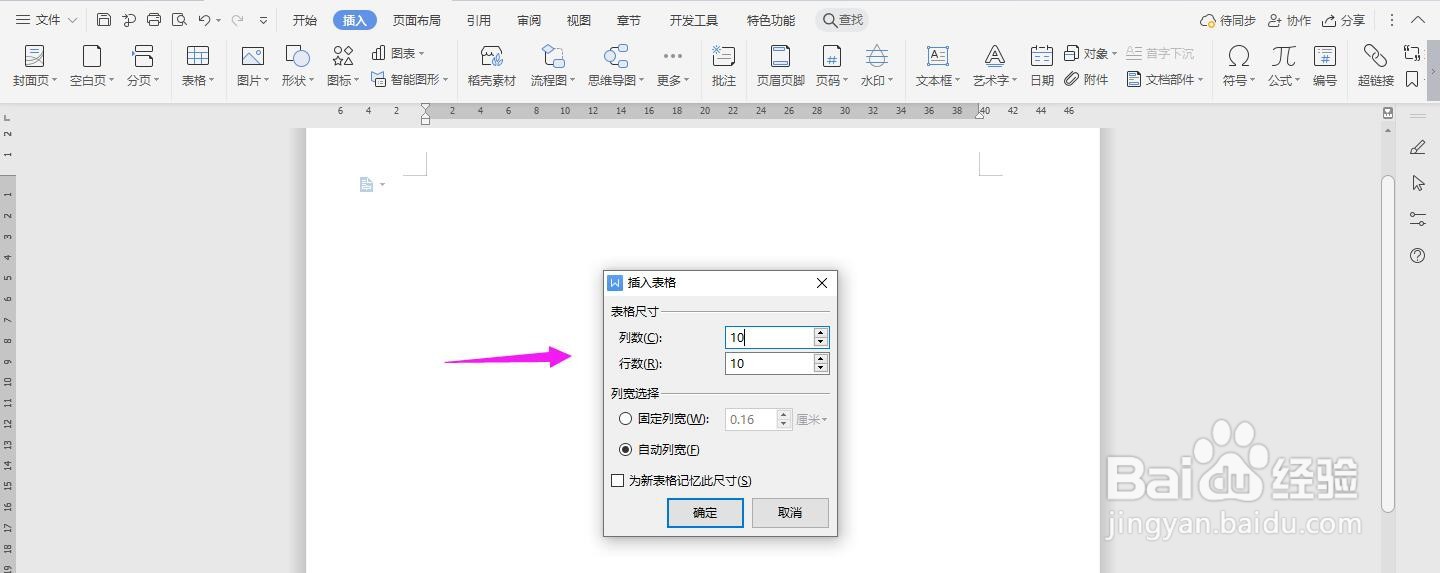The image size is (1440, 573).
Task: Decrease the row count with down stepper
Action: [821, 369]
